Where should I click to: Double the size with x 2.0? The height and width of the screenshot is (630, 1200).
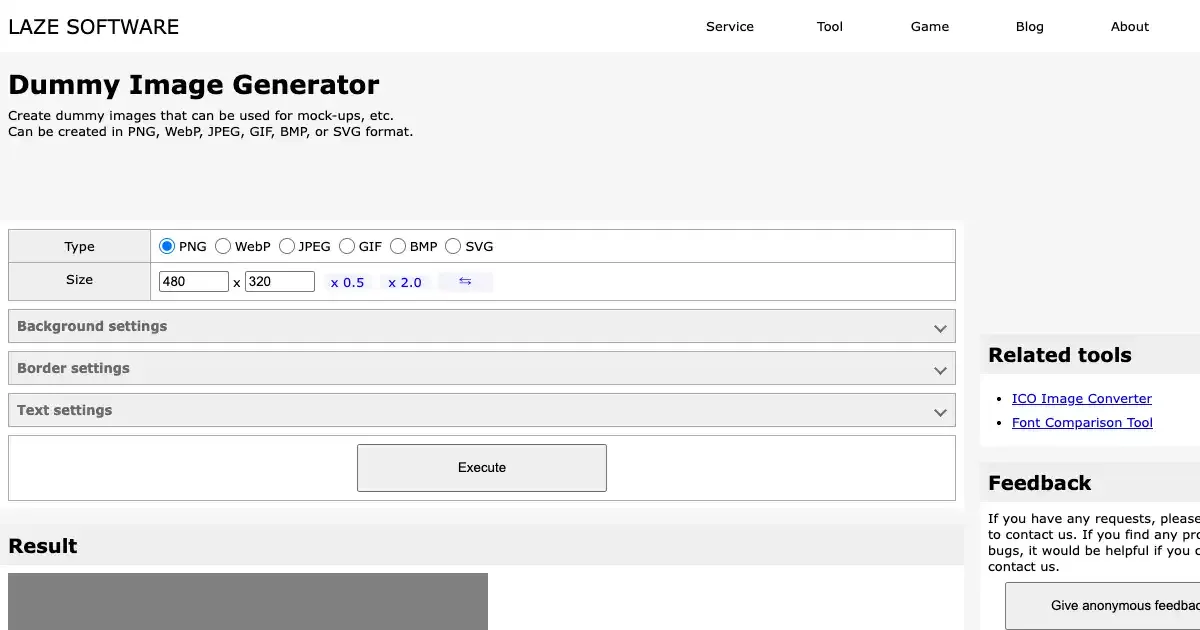[405, 283]
